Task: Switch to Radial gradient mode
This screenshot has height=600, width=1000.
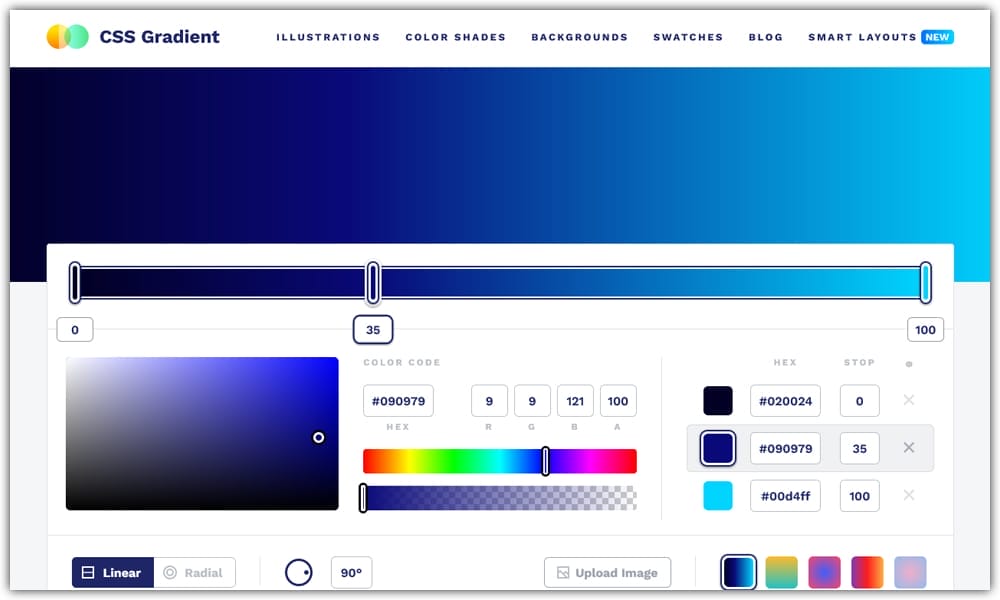Action: pyautogui.click(x=196, y=572)
